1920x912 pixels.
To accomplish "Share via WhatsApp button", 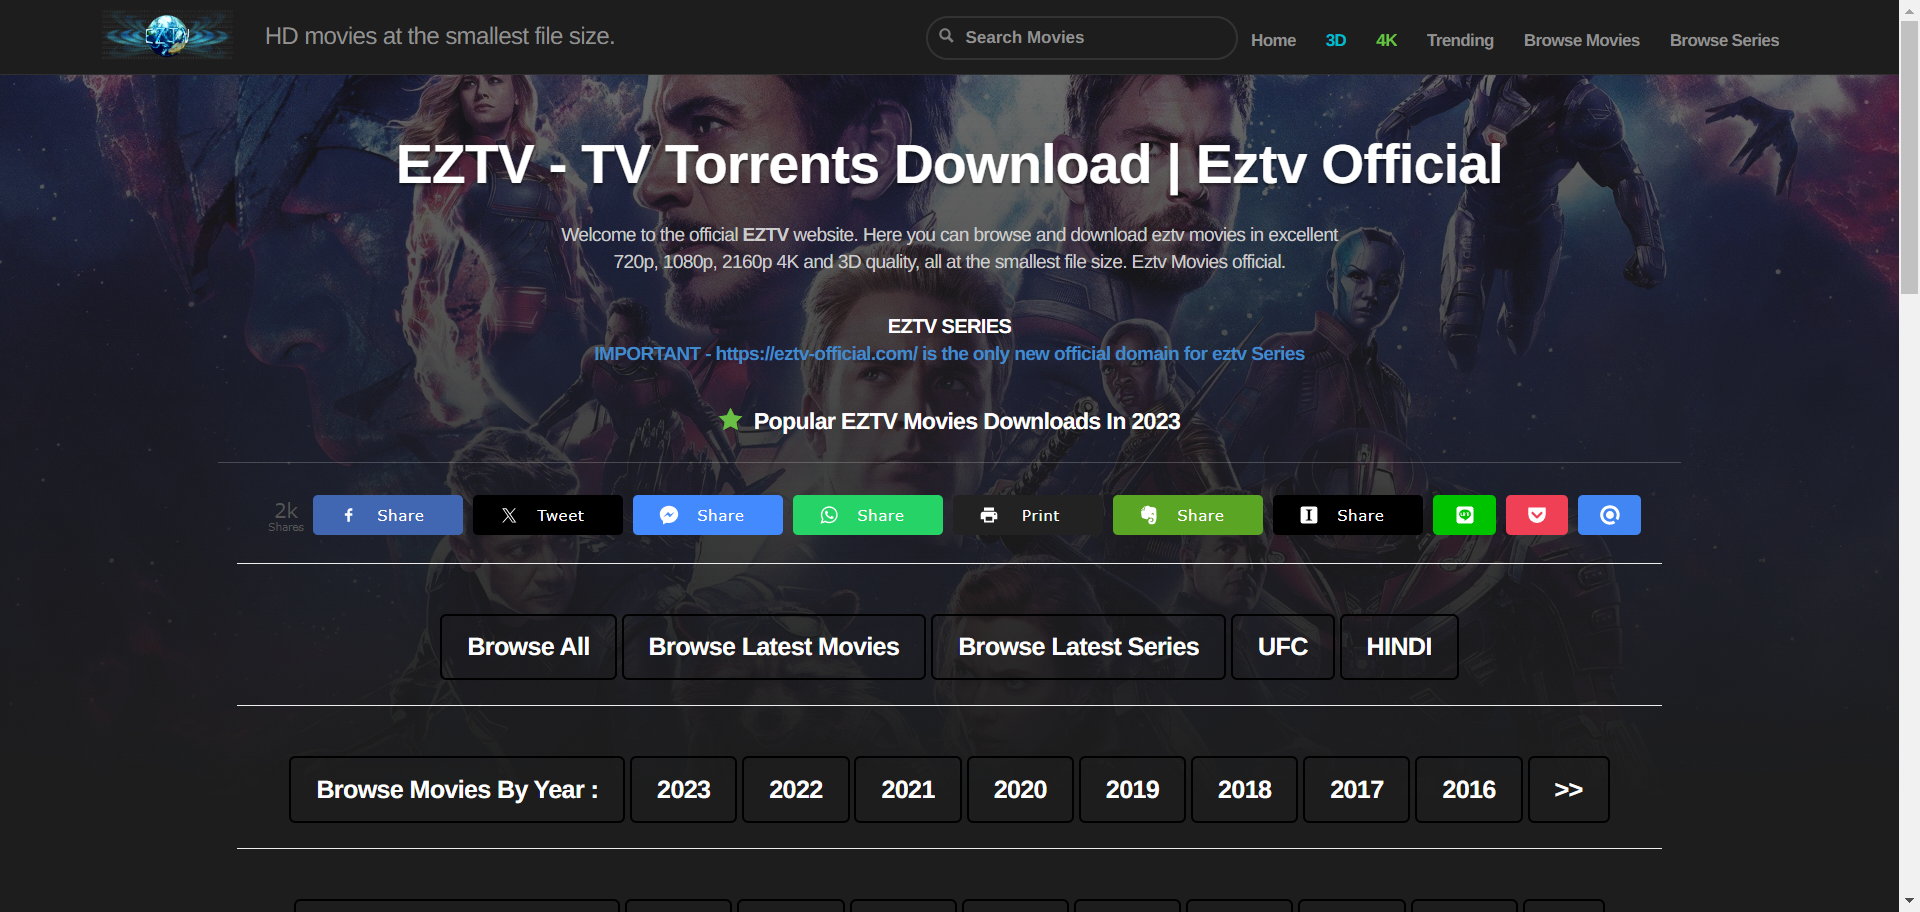I will pyautogui.click(x=868, y=515).
